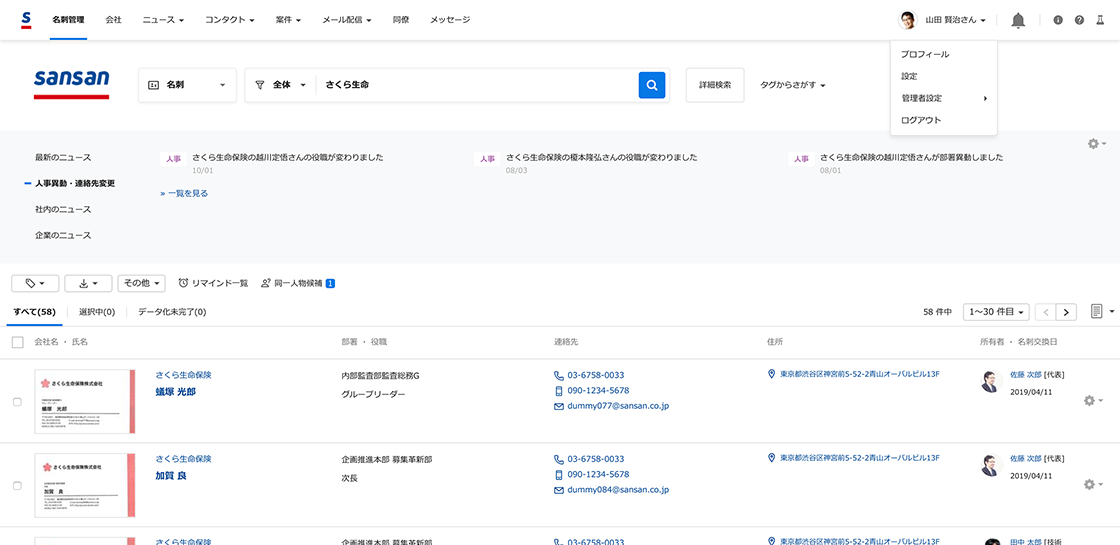
Task: Click owner avatar in 加賀 良 row
Action: pyautogui.click(x=991, y=465)
